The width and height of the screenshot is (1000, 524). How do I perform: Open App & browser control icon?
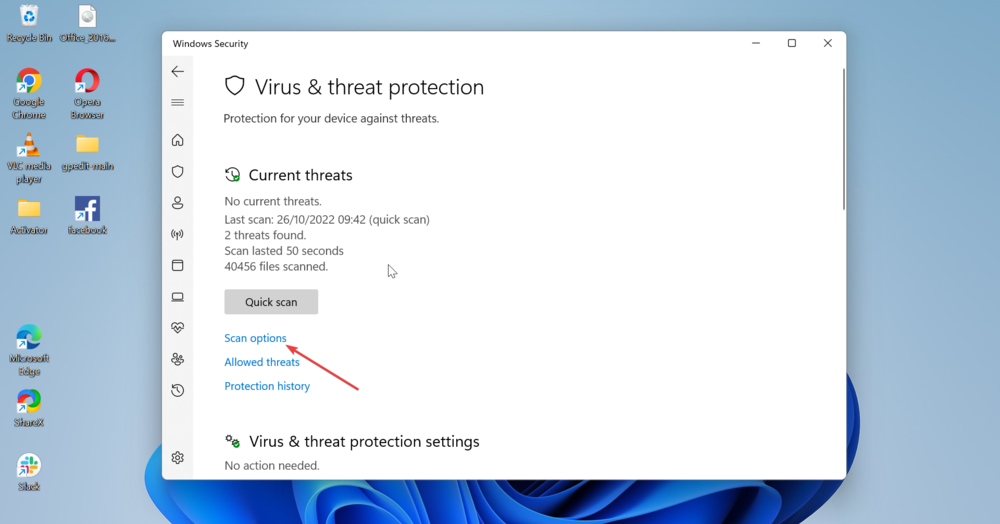tap(177, 265)
